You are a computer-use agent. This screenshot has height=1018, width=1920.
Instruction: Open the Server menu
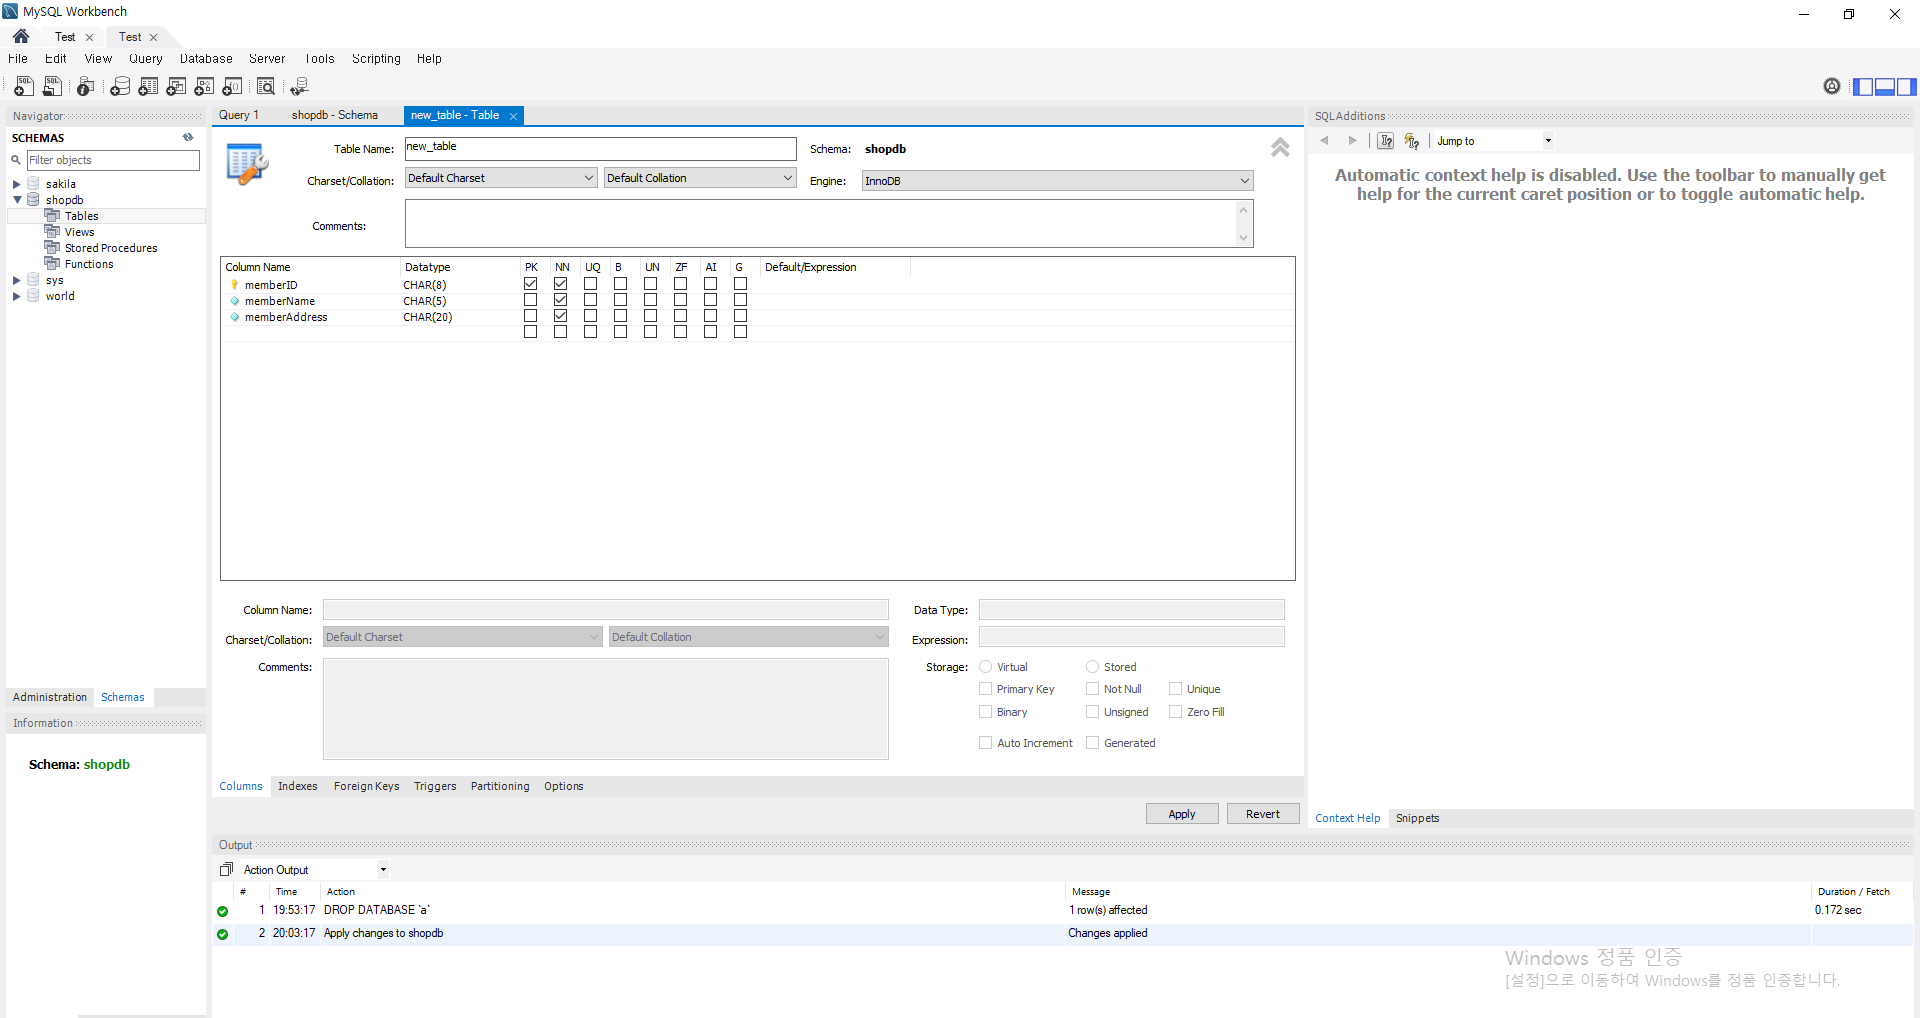267,59
